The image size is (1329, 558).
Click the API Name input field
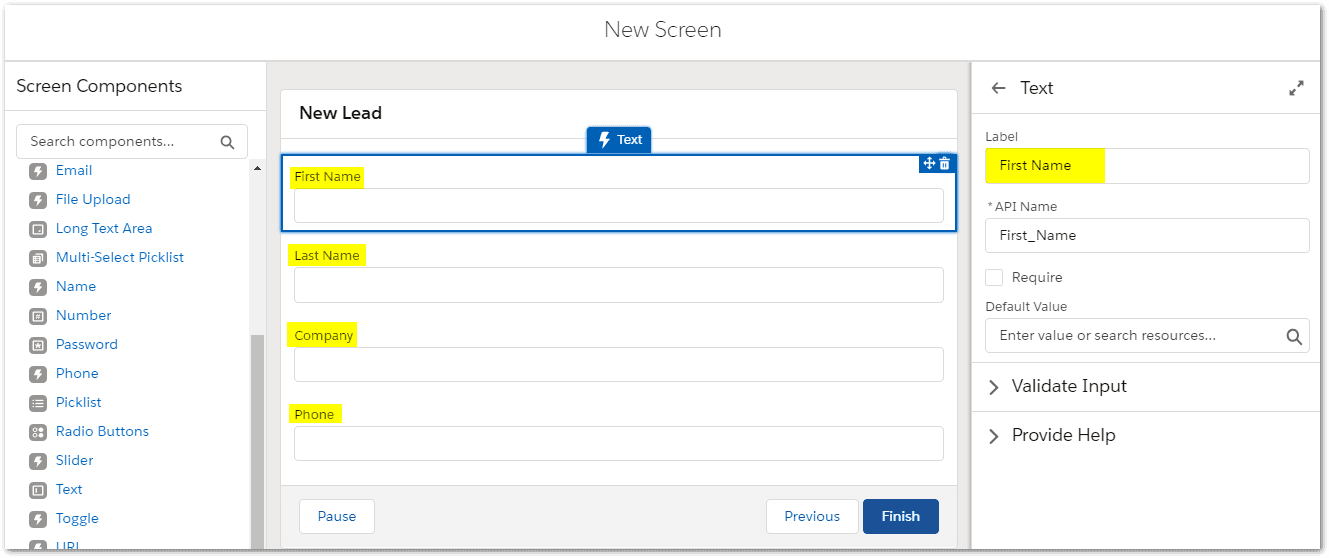point(1146,236)
